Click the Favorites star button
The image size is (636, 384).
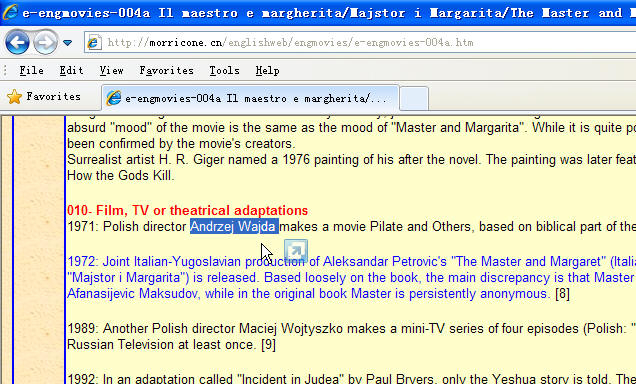[x=44, y=97]
